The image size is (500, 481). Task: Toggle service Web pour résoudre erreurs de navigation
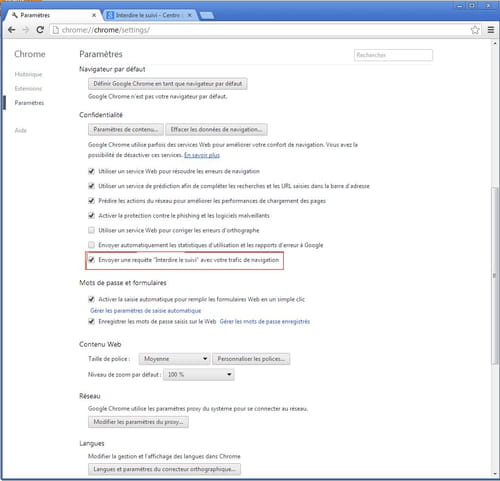pos(91,171)
